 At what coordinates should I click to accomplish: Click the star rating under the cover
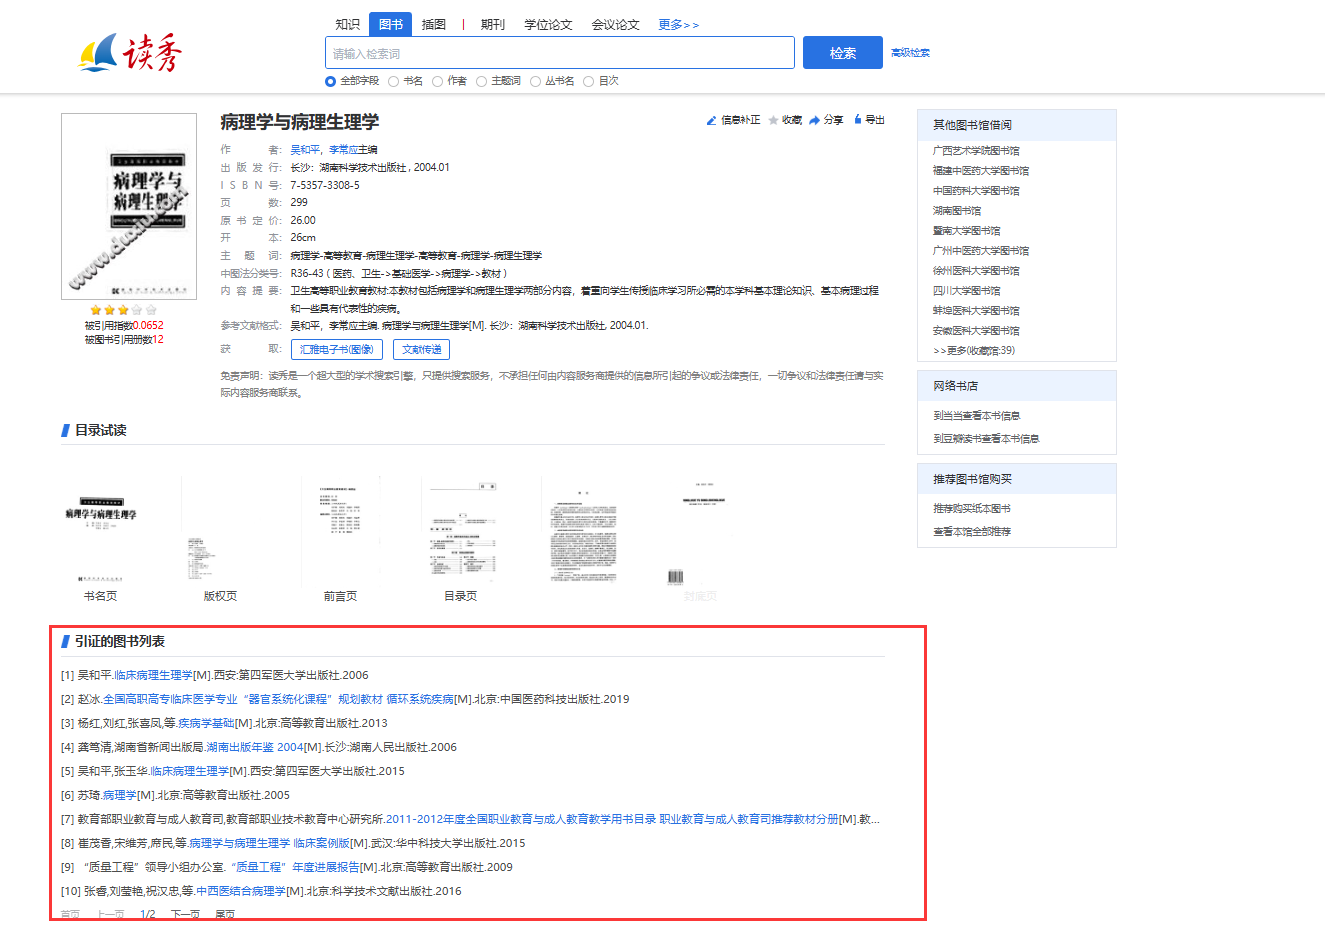click(123, 310)
